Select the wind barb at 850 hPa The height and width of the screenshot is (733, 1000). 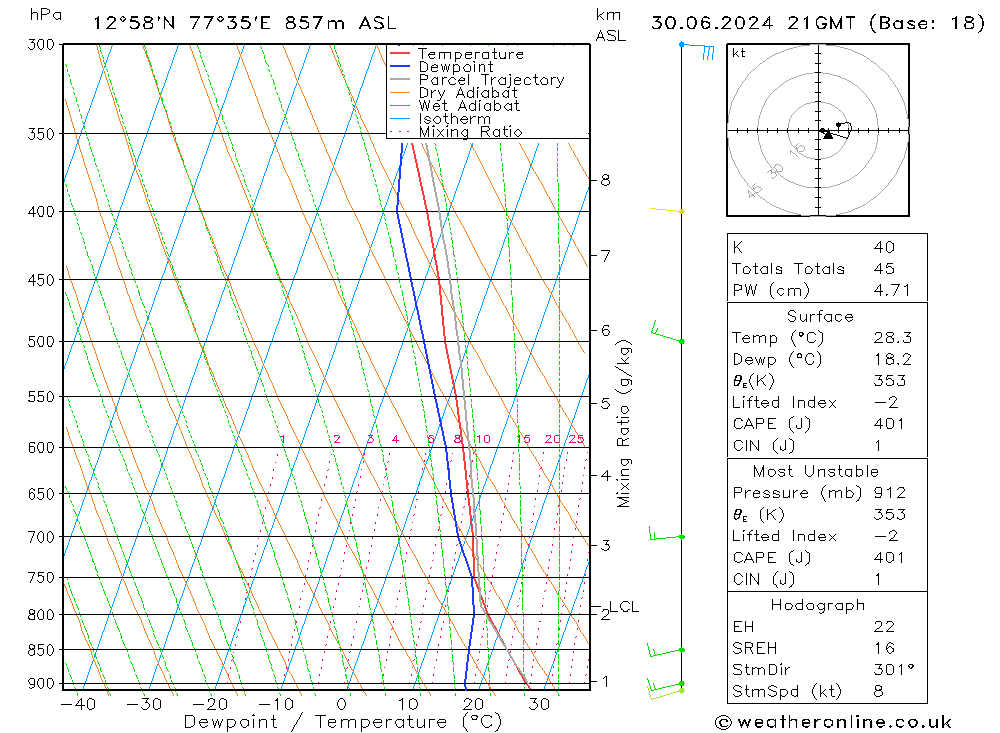click(x=664, y=651)
